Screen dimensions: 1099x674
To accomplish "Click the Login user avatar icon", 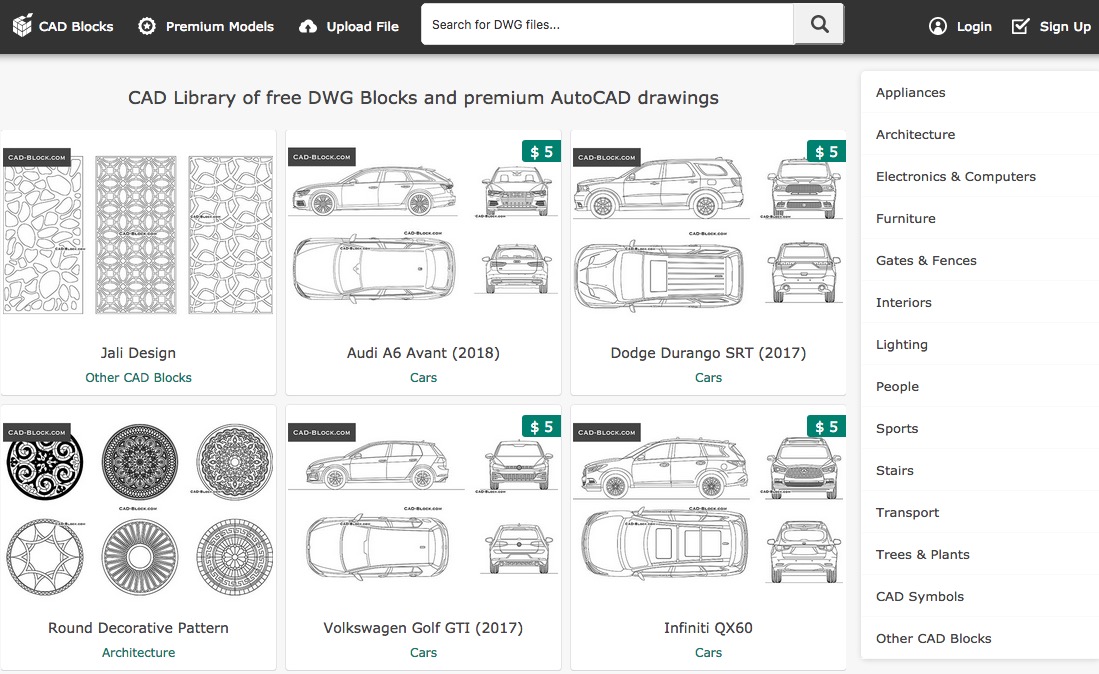I will coord(938,27).
